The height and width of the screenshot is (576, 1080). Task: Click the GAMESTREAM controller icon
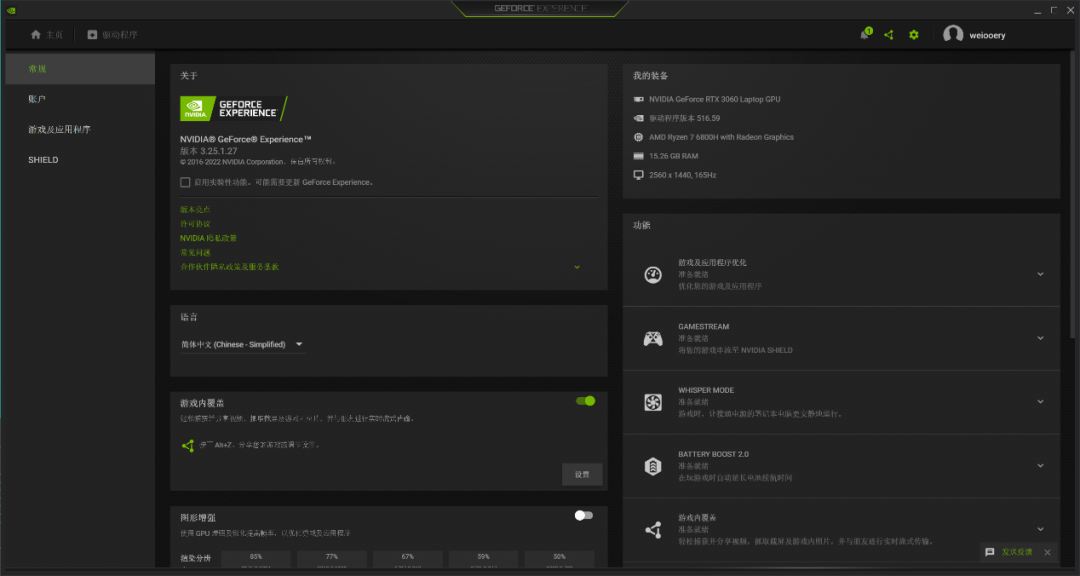pyautogui.click(x=653, y=338)
